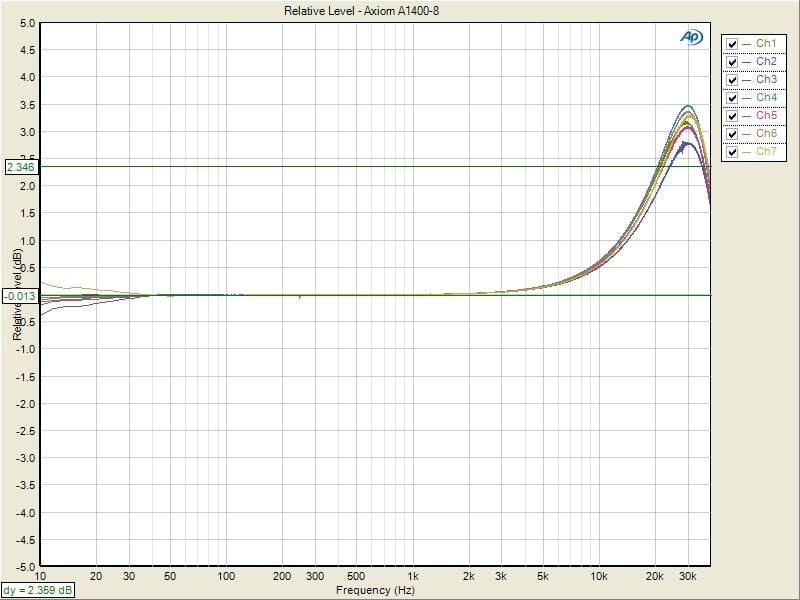Click the Frequency (Hz) axis label
This screenshot has width=800, height=600.
click(373, 590)
